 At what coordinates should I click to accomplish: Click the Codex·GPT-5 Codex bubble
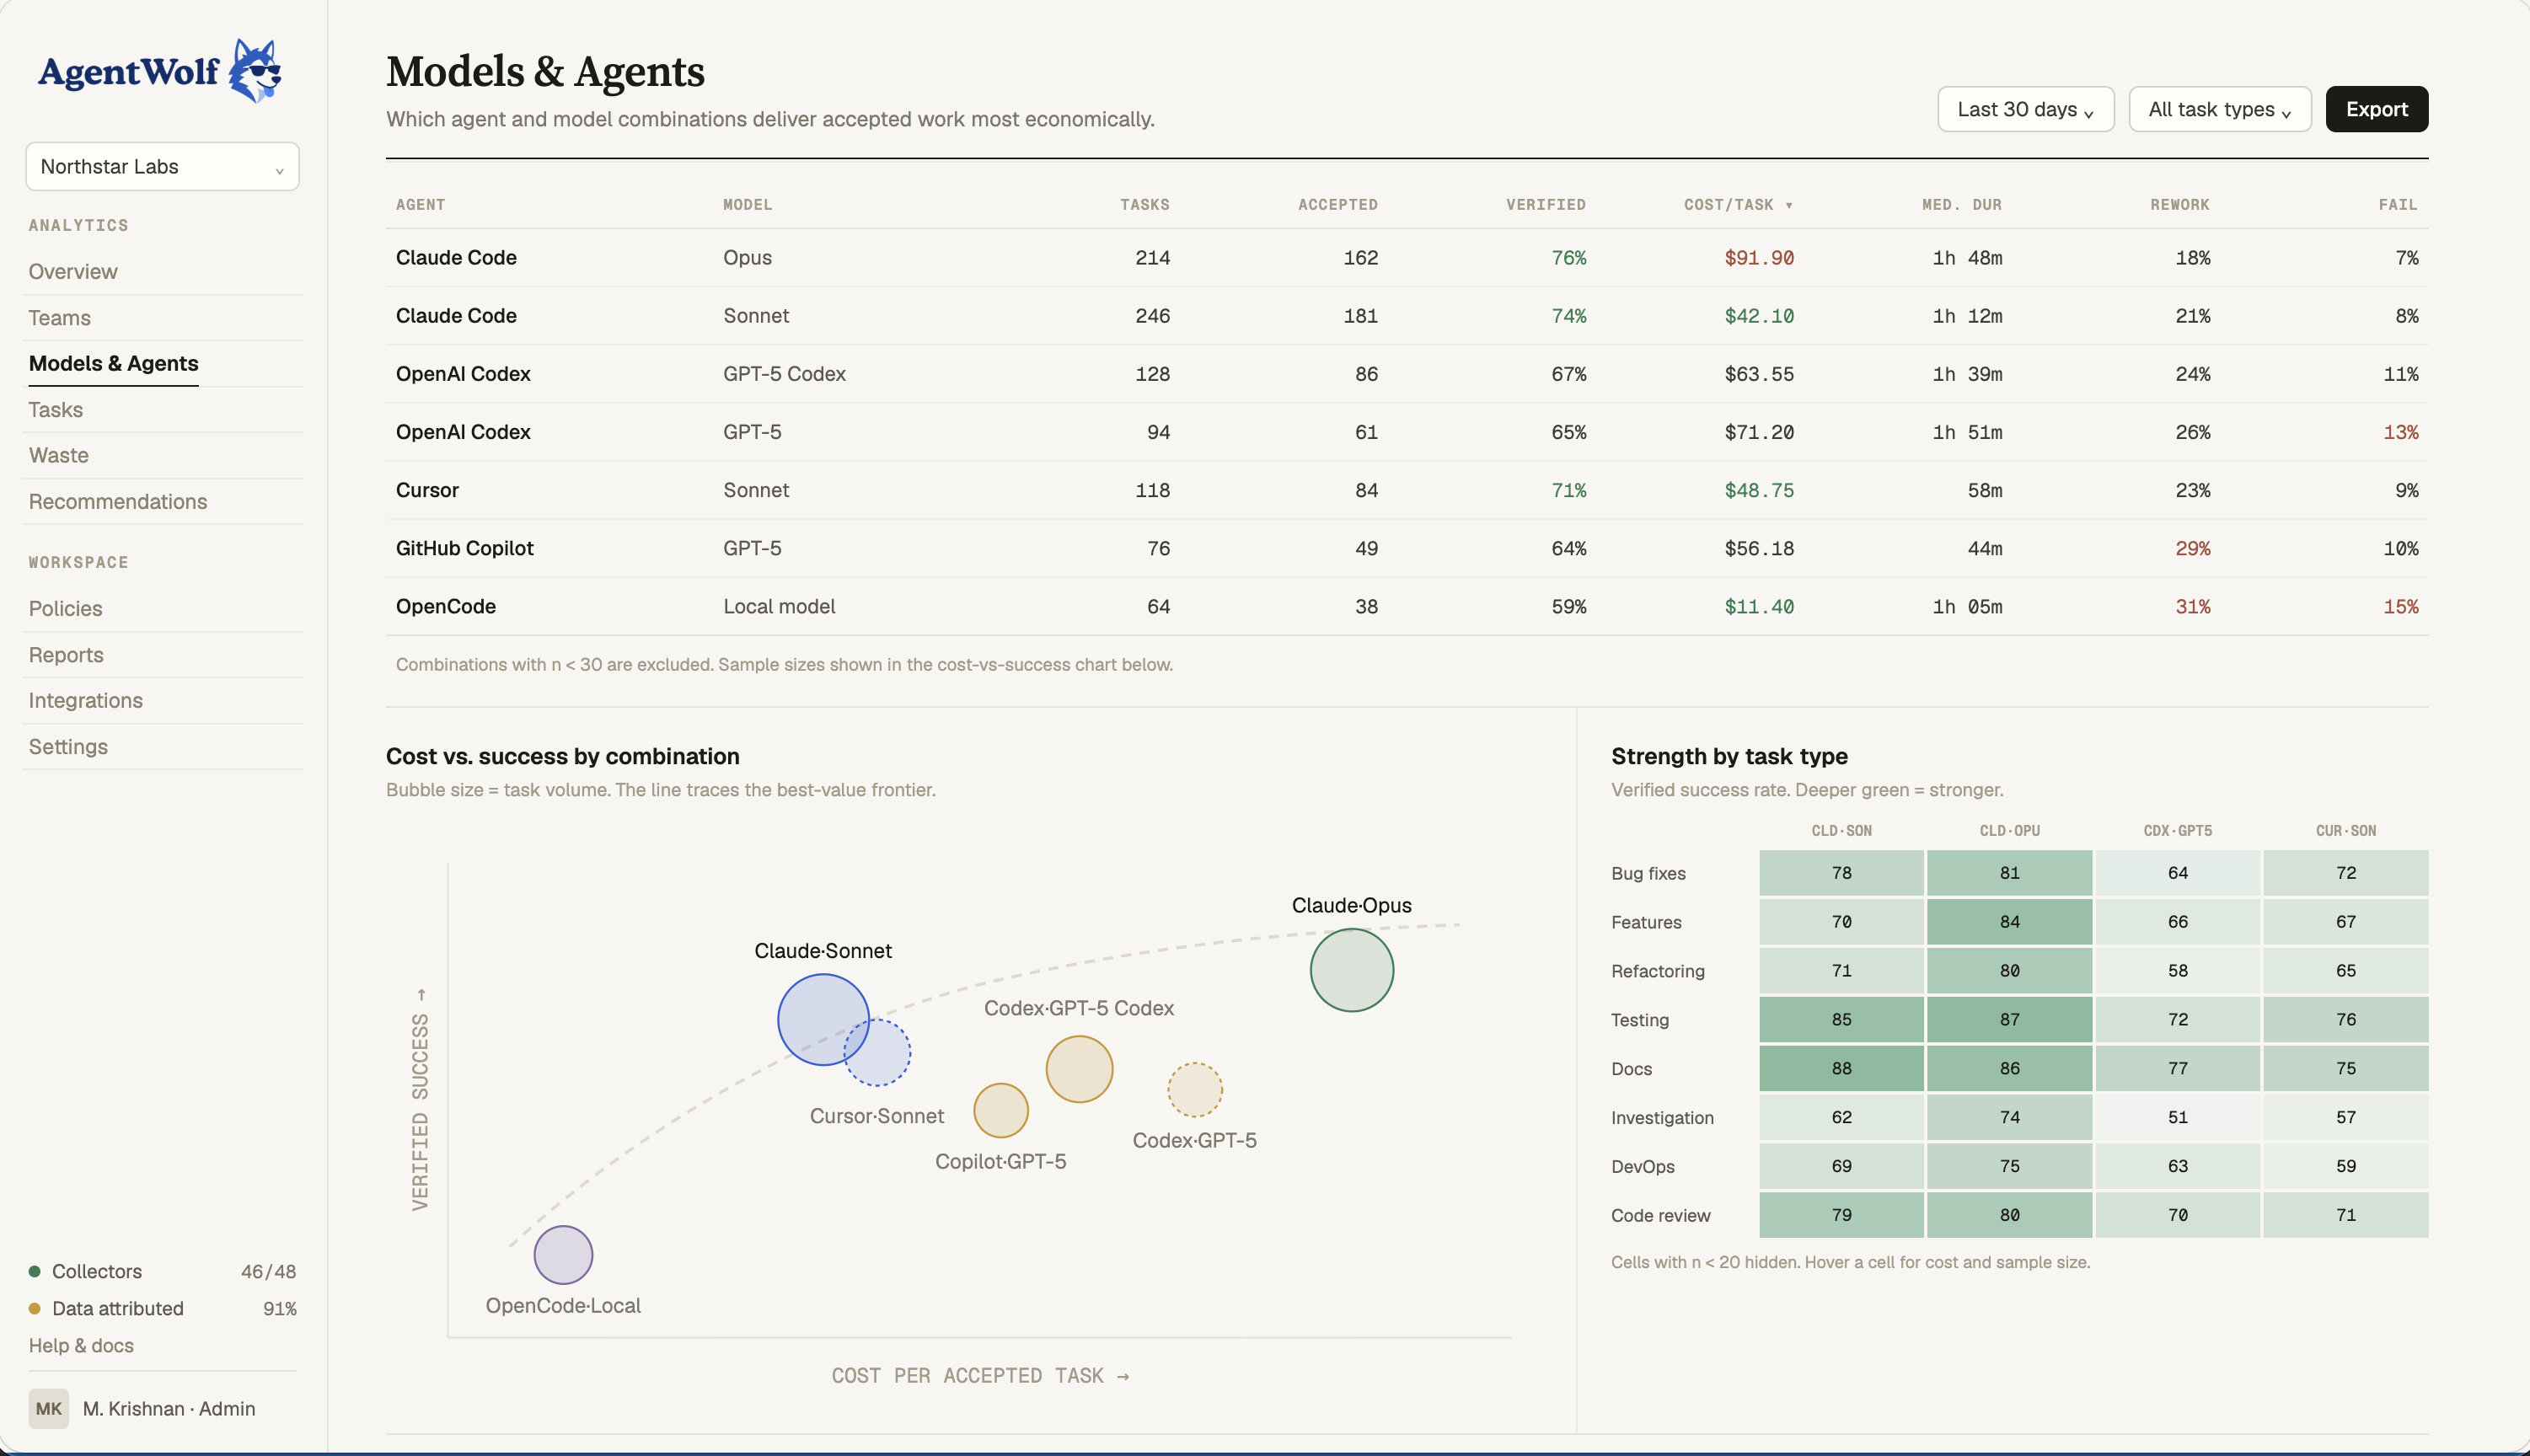[x=1079, y=1069]
